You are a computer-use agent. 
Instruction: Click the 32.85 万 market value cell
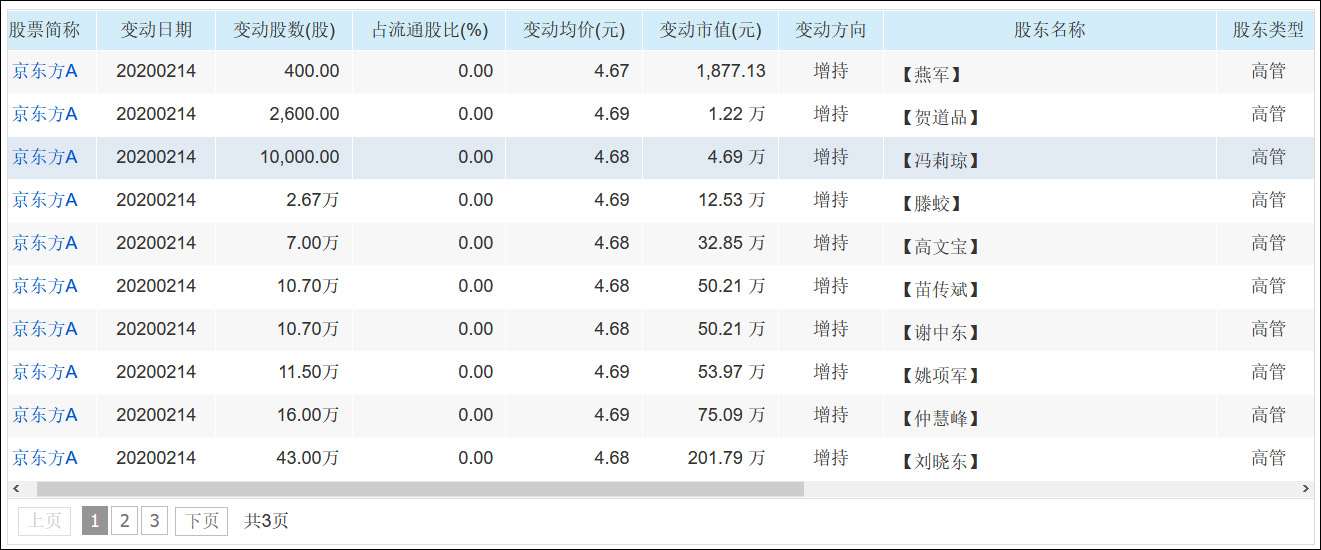pyautogui.click(x=710, y=243)
